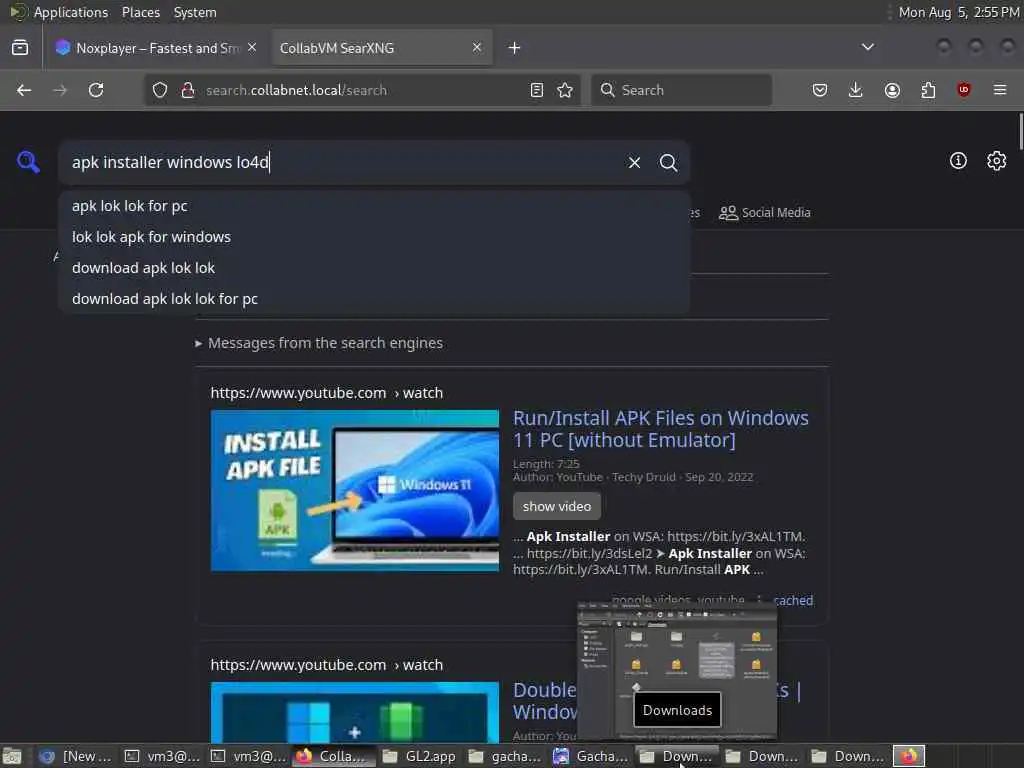1024x768 pixels.
Task: Open the Places menu
Action: click(141, 12)
